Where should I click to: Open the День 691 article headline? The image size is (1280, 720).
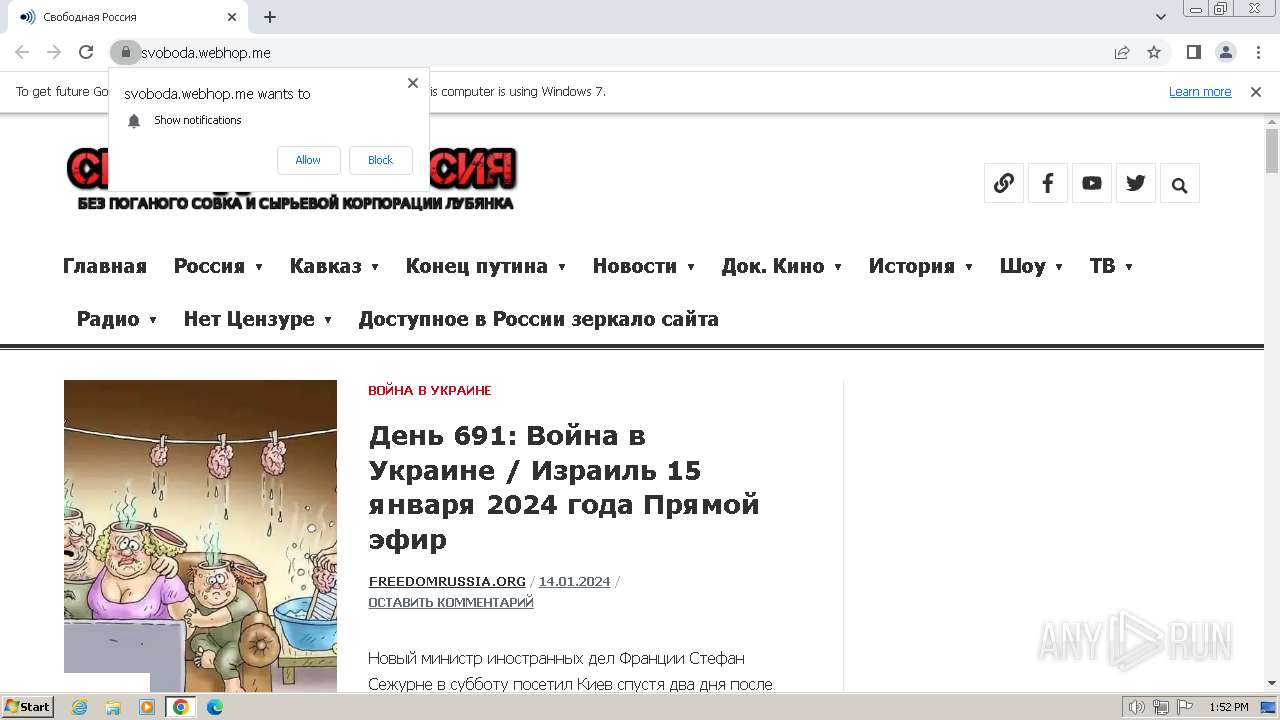[564, 487]
